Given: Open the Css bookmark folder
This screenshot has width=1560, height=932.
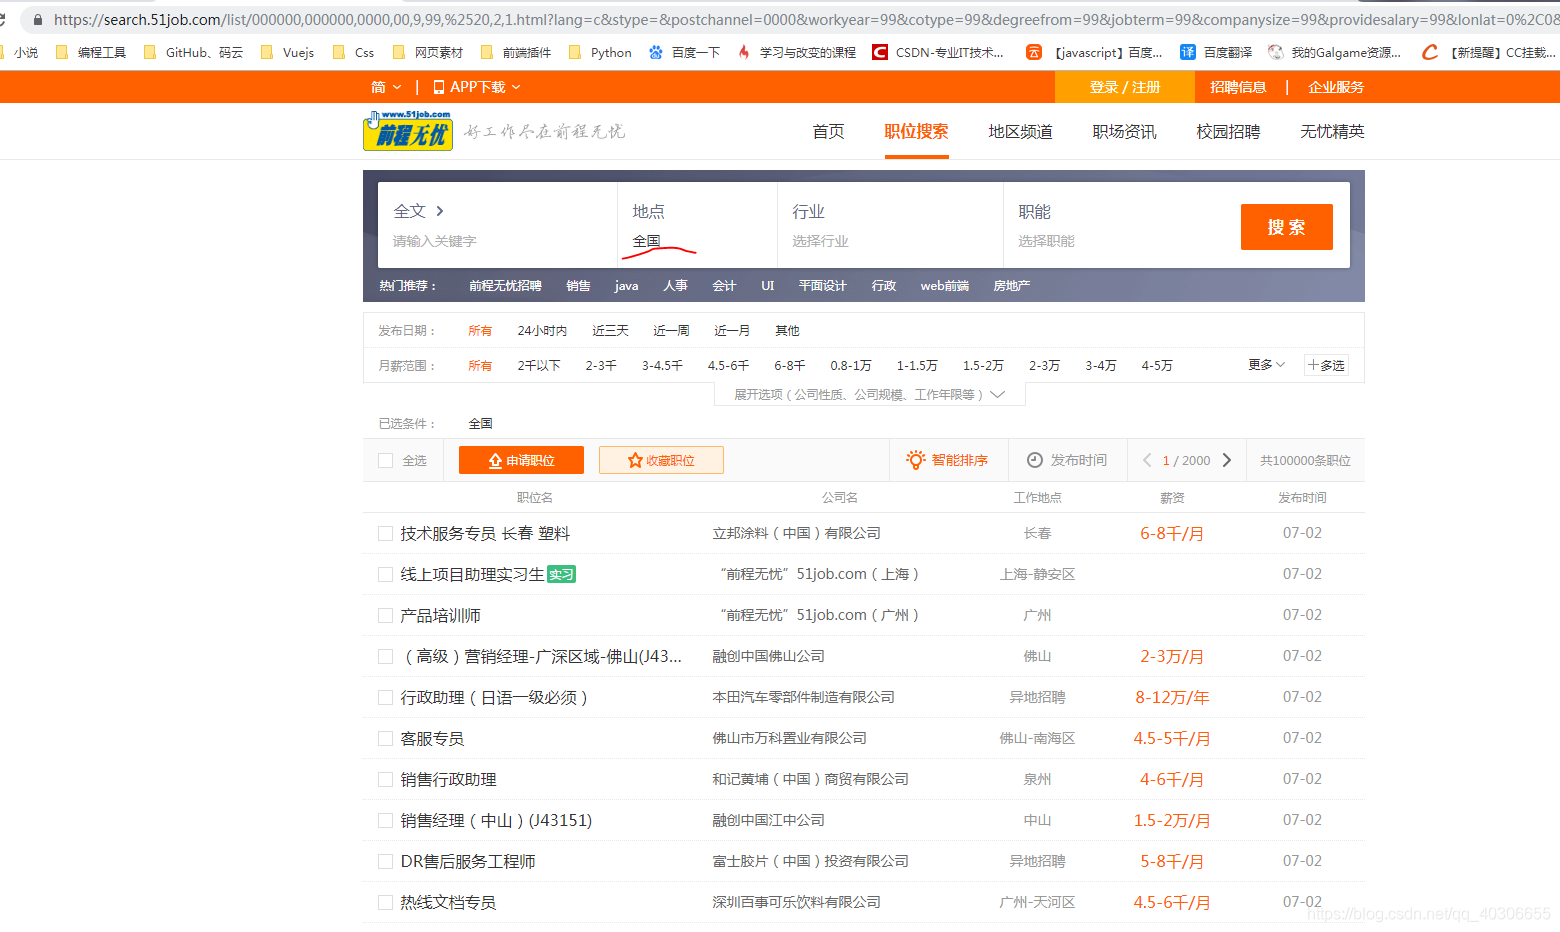Looking at the screenshot, I should 354,52.
